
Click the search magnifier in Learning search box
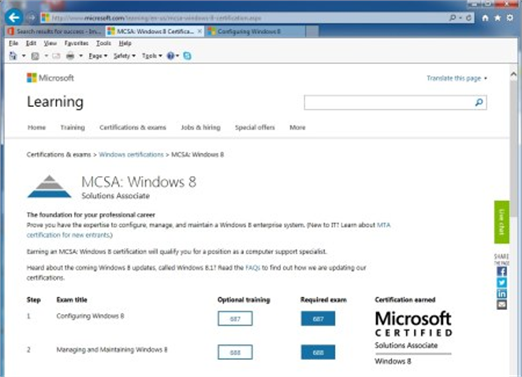click(479, 102)
